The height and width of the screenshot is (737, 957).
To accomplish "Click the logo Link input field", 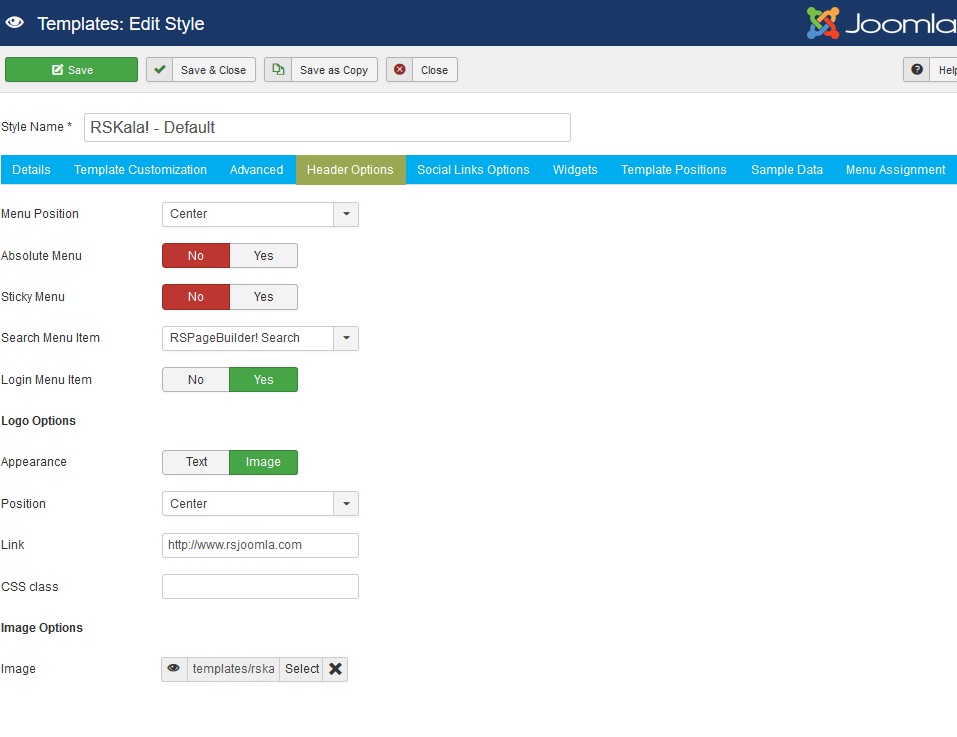I will (x=260, y=545).
